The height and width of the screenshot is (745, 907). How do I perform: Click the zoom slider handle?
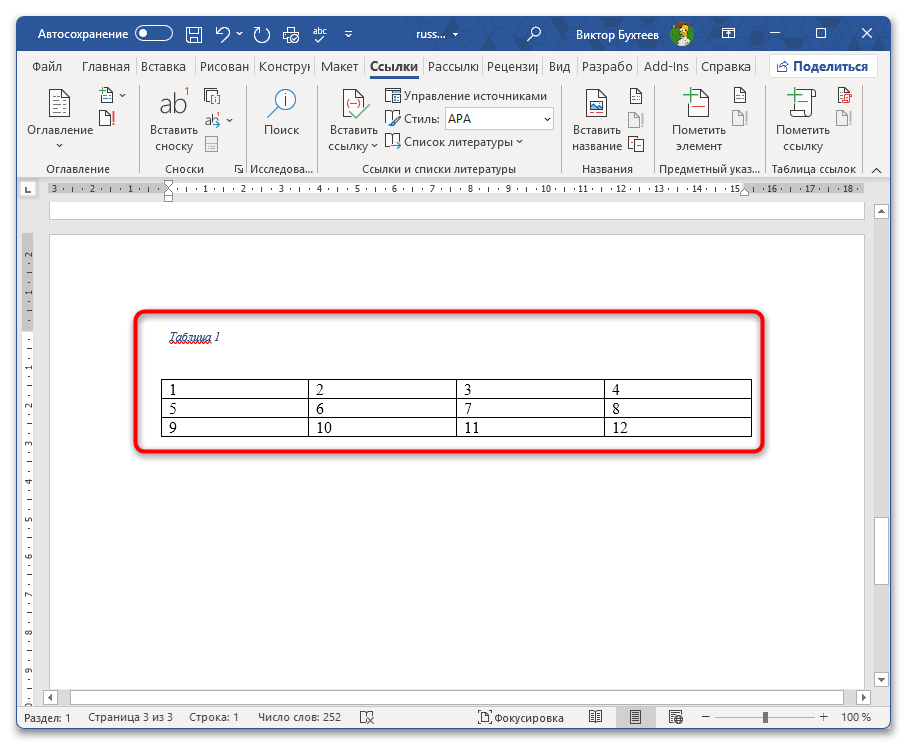(x=765, y=717)
